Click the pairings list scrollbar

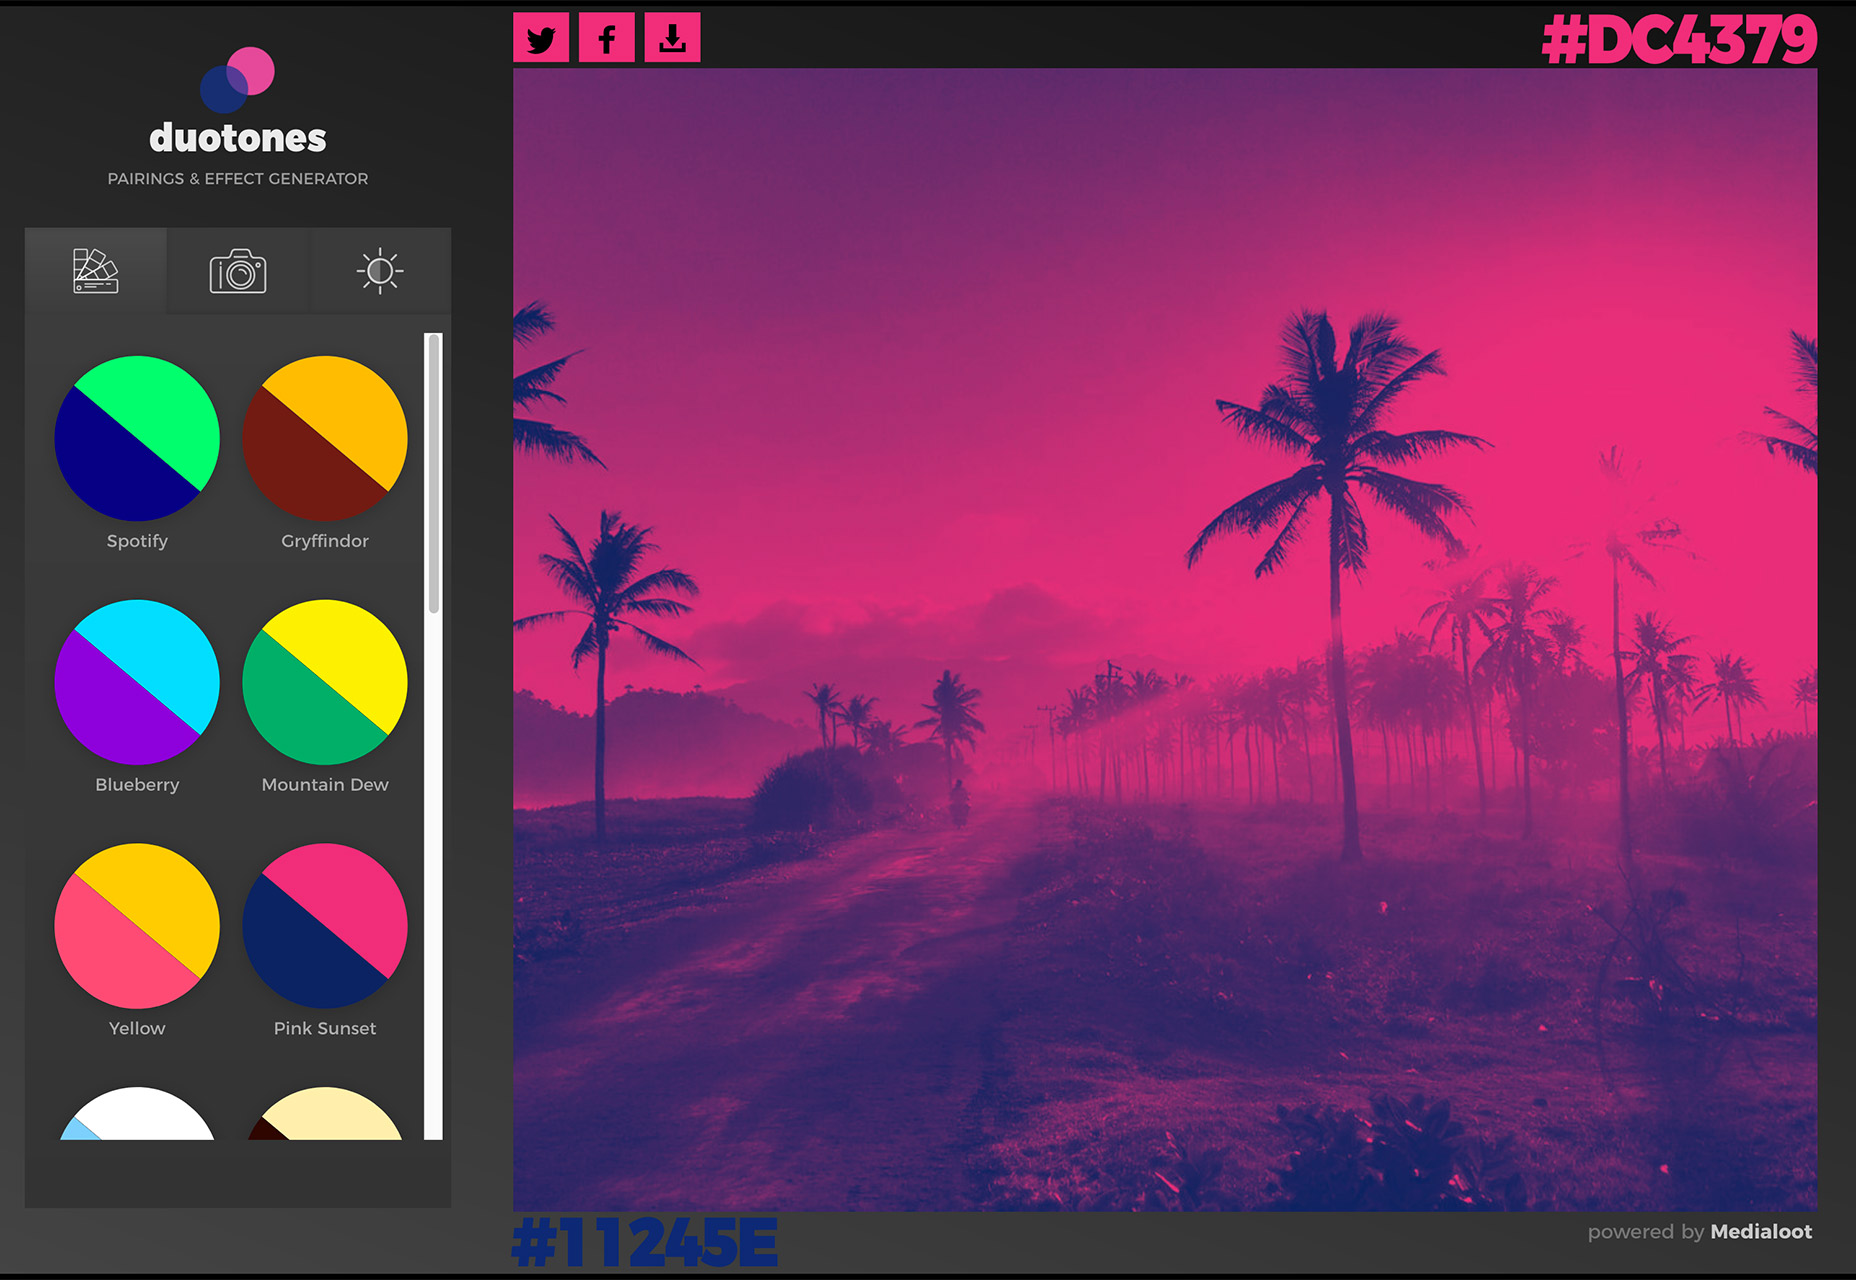[x=433, y=736]
